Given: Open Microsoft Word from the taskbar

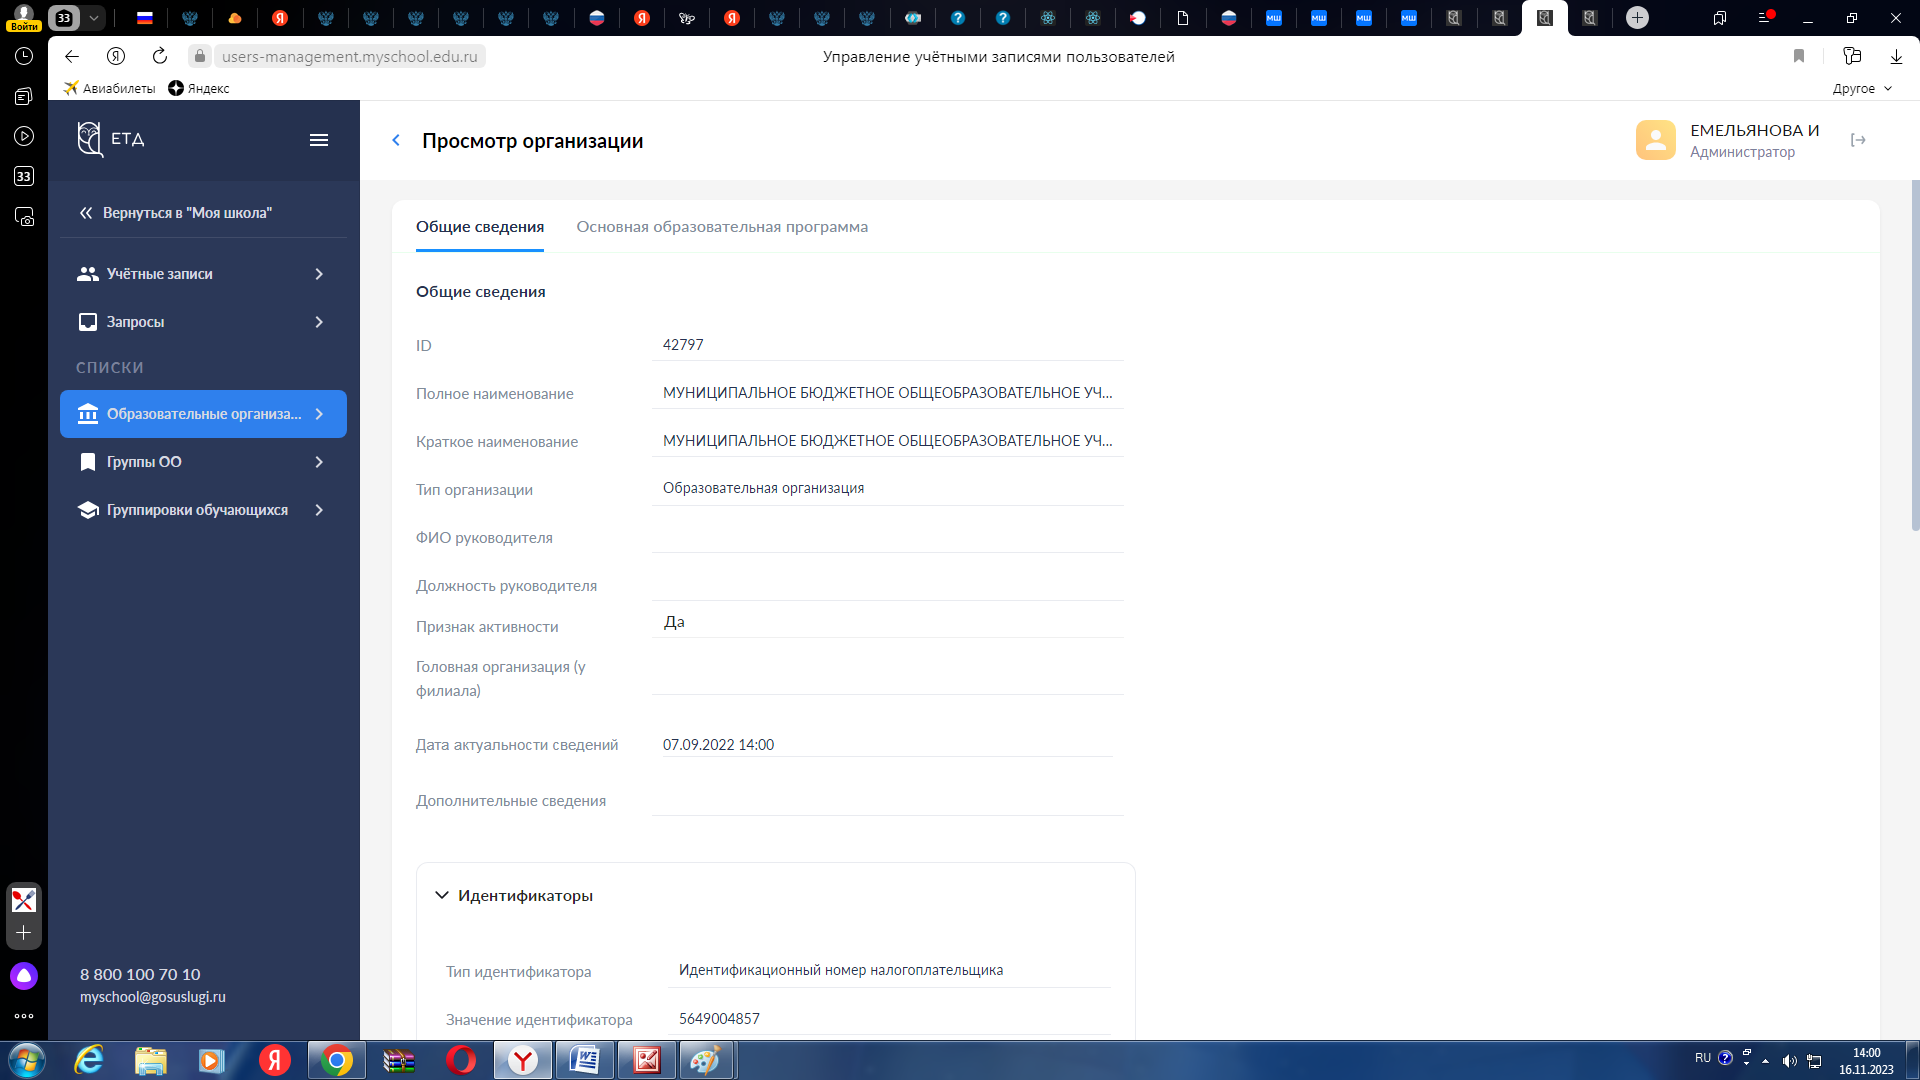Looking at the screenshot, I should click(585, 1060).
